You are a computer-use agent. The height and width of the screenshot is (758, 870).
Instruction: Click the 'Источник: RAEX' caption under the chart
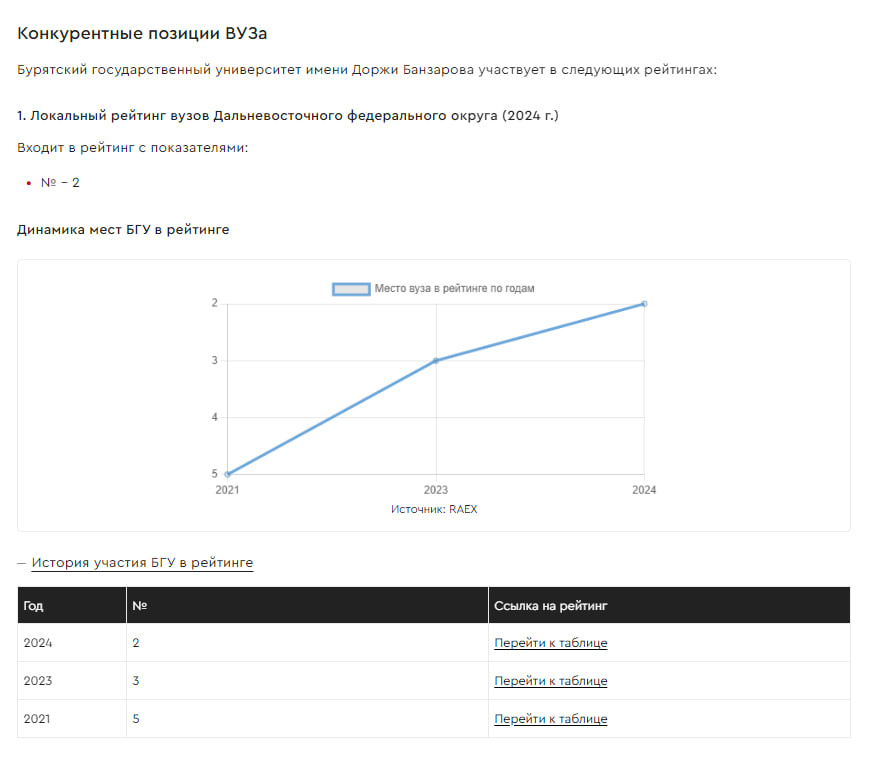pos(435,509)
